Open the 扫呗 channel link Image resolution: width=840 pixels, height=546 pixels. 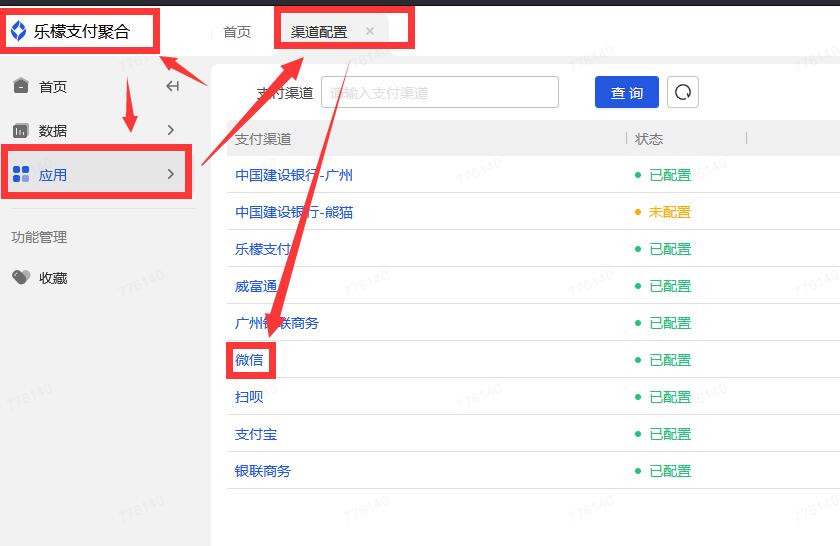[249, 397]
